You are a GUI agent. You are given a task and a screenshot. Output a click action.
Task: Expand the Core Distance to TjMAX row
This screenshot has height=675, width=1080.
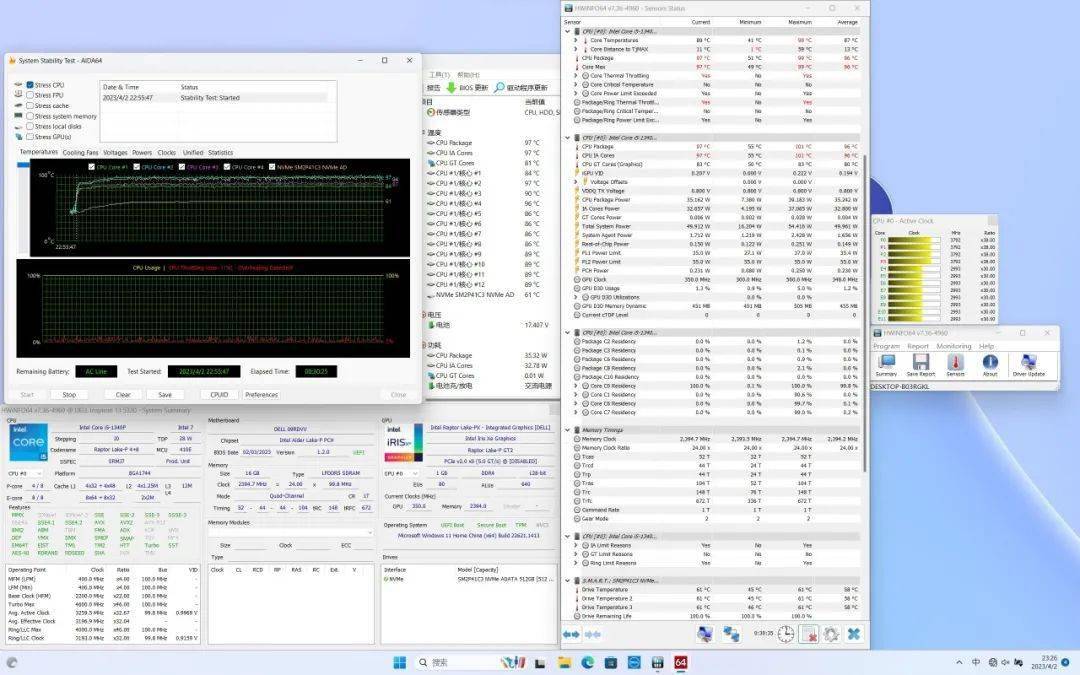[x=576, y=49]
